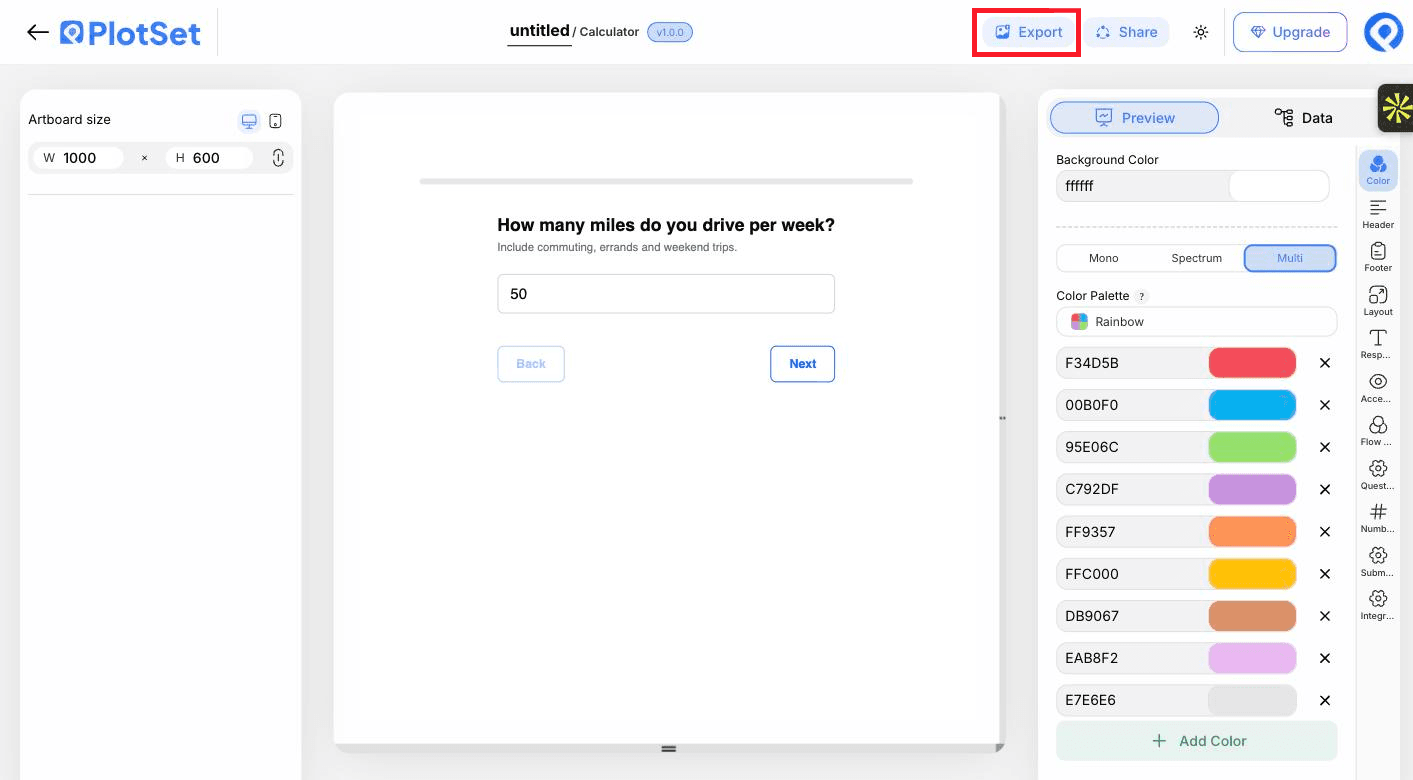Click the v1.0.0 version badge

tap(670, 32)
